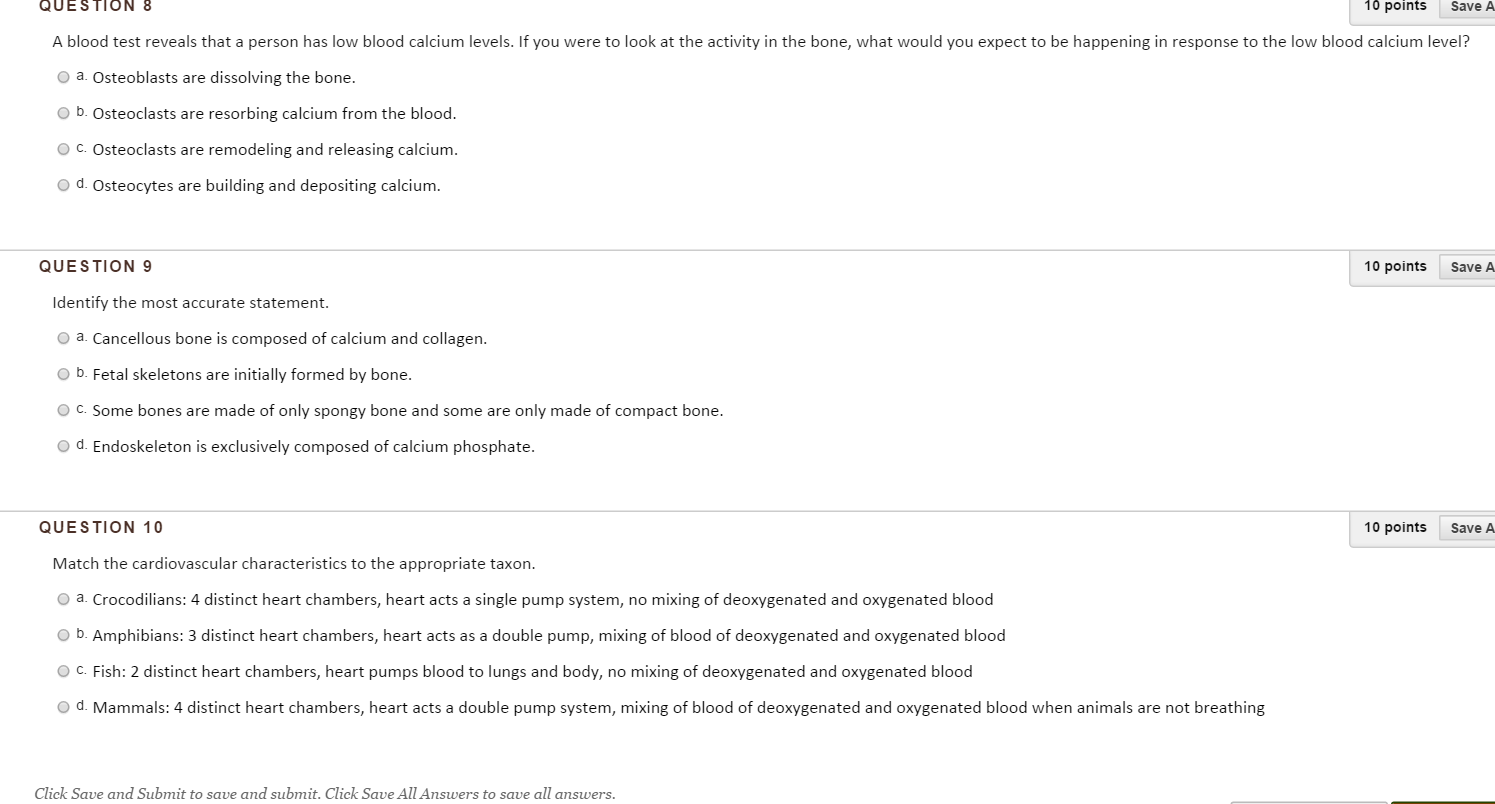This screenshot has height=804, width=1495.
Task: Pick the Mammals option in Question 10
Action: click(x=63, y=706)
